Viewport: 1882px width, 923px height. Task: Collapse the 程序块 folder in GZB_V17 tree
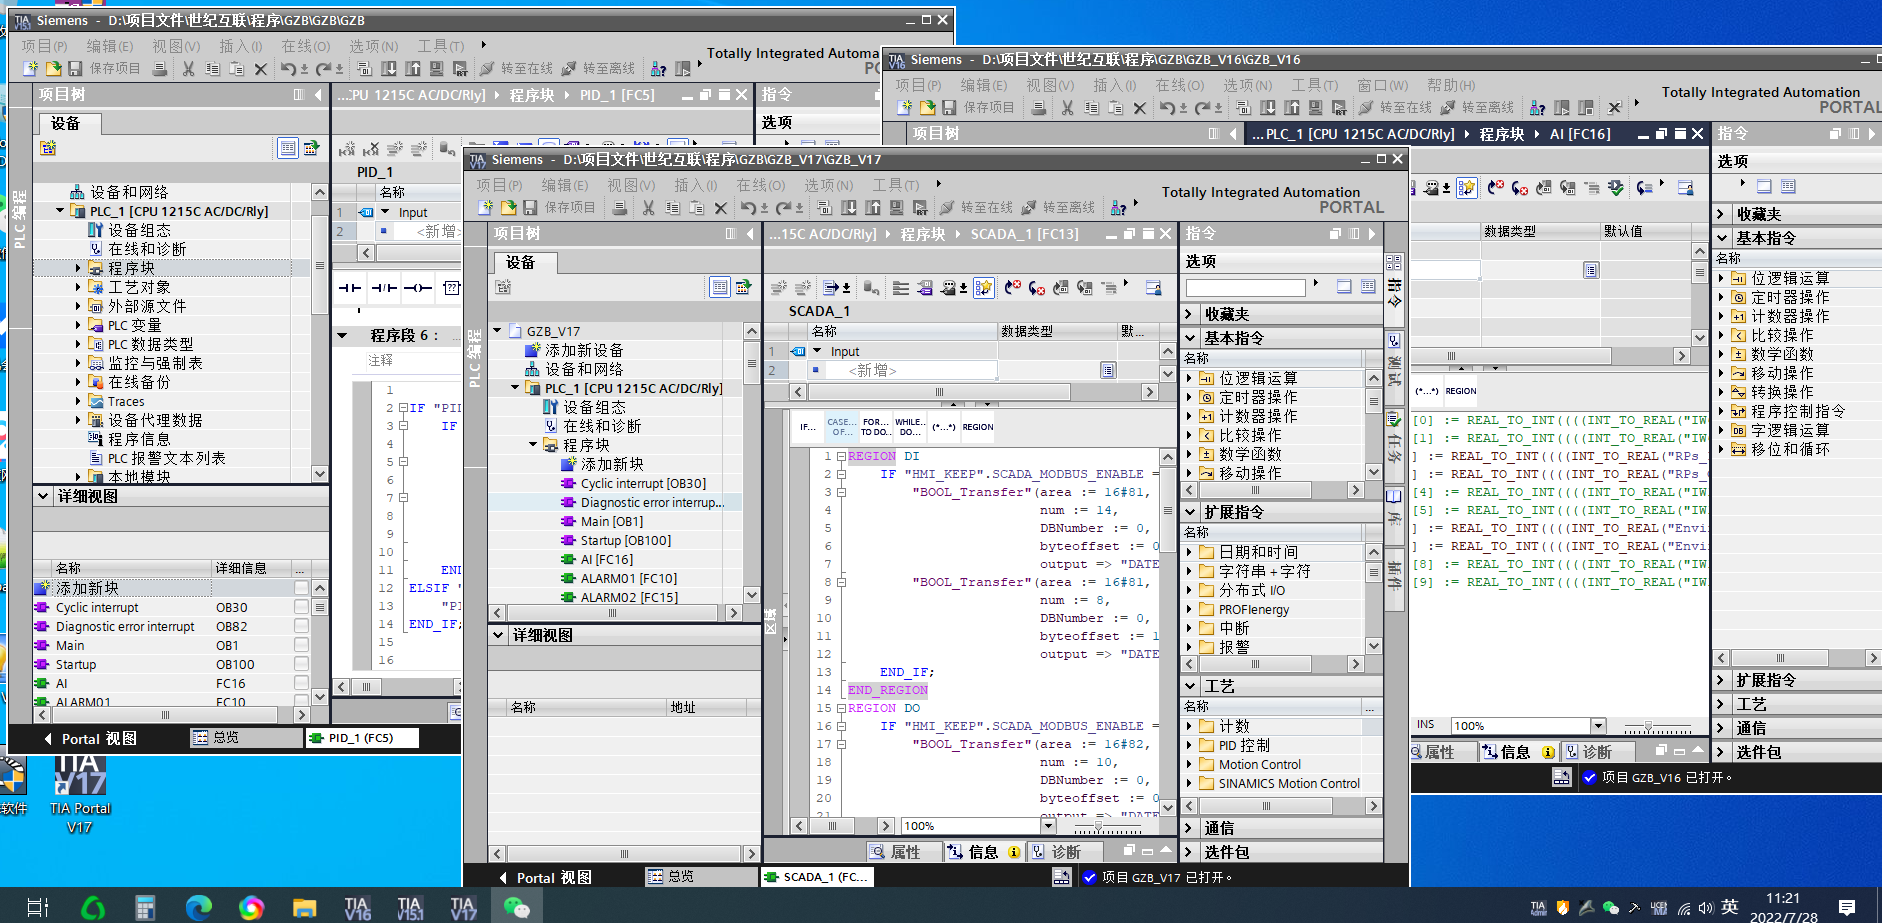pyautogui.click(x=533, y=445)
